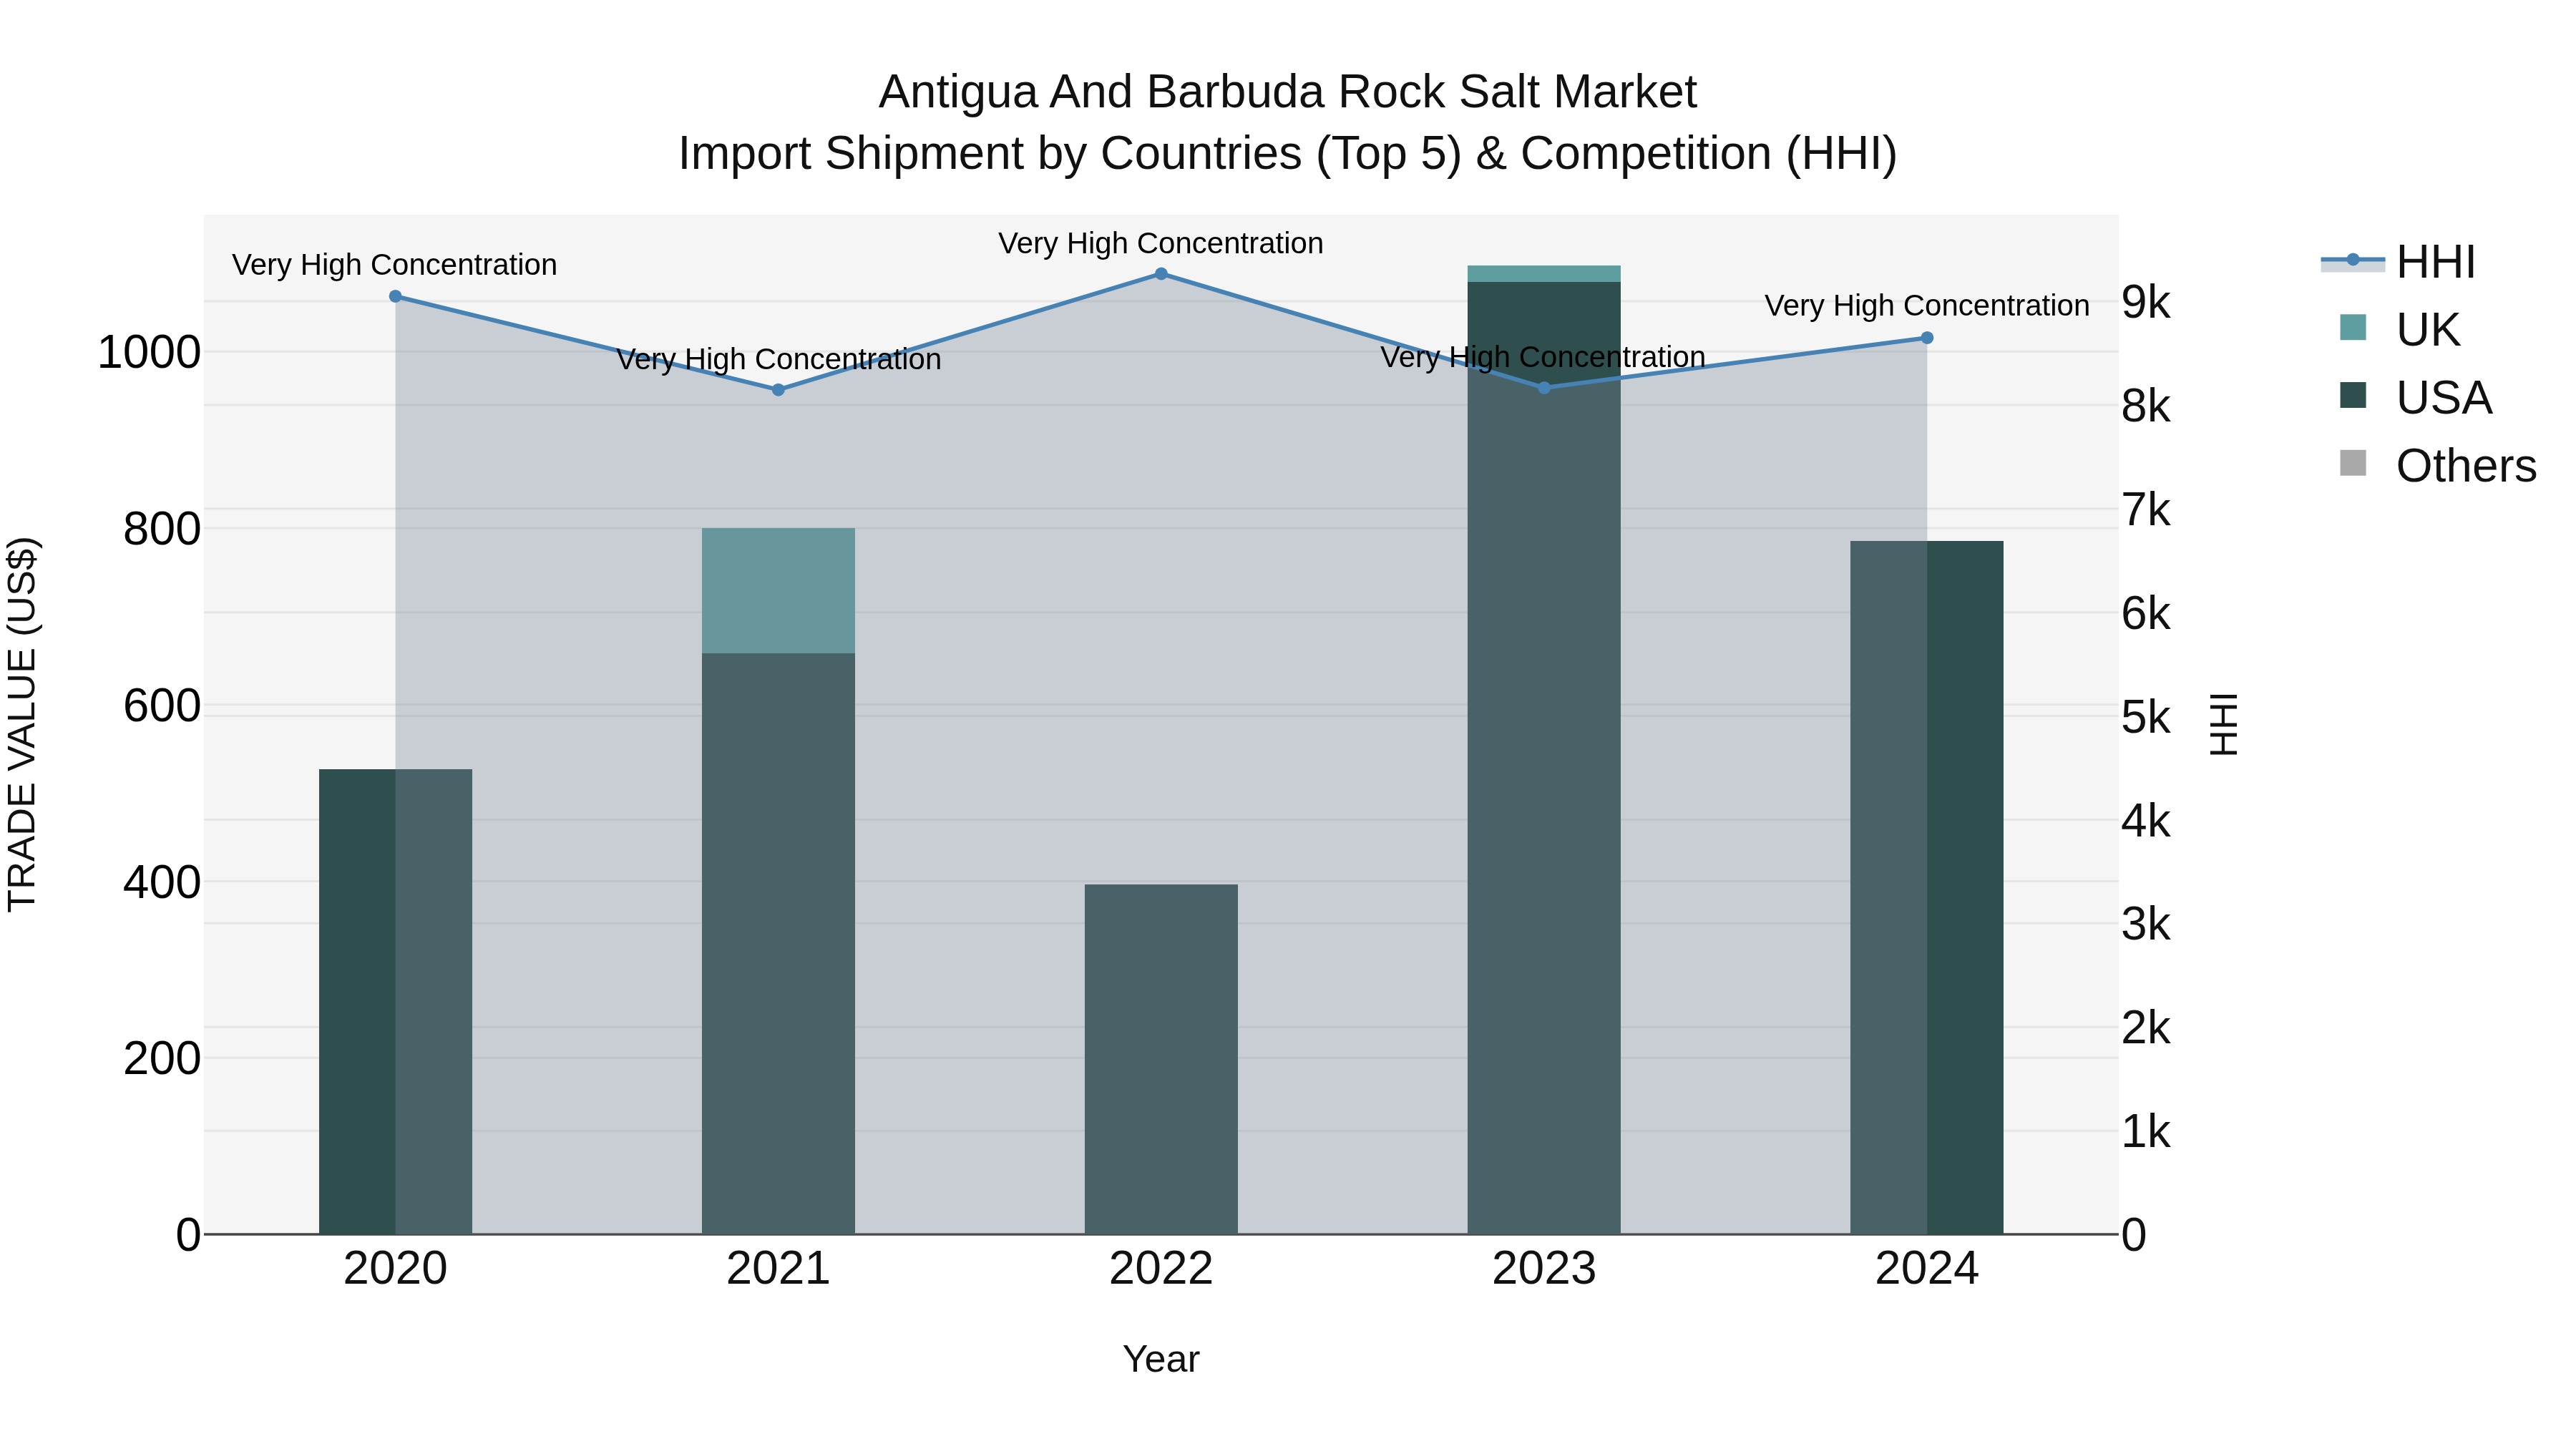
Task: Click the USA dark green swatch
Action: pos(2353,396)
